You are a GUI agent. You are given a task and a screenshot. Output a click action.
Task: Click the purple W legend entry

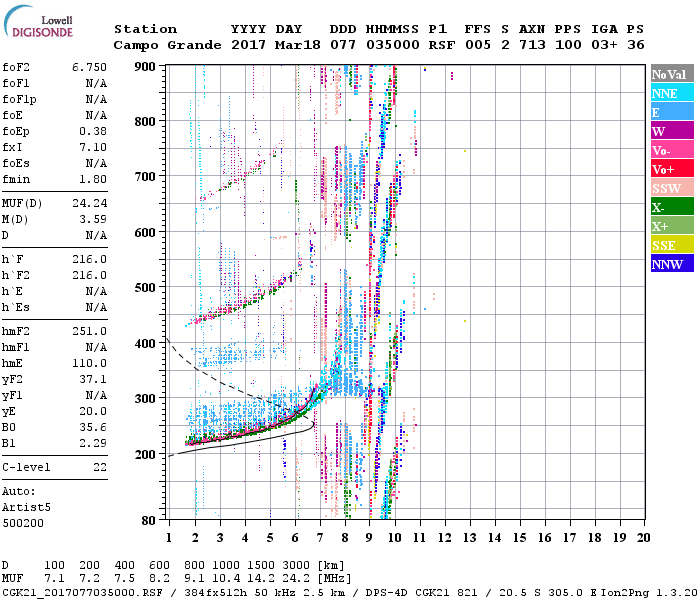coord(671,131)
